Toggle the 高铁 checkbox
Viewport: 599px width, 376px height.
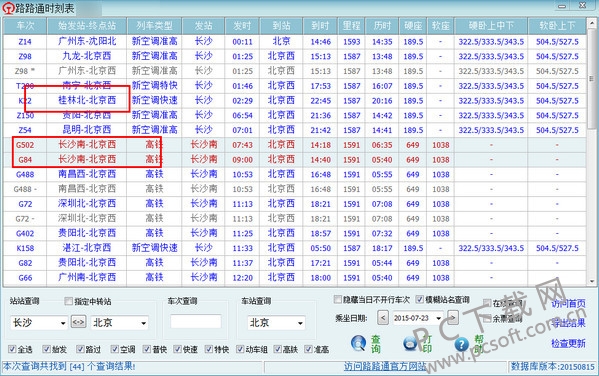[x=277, y=349]
